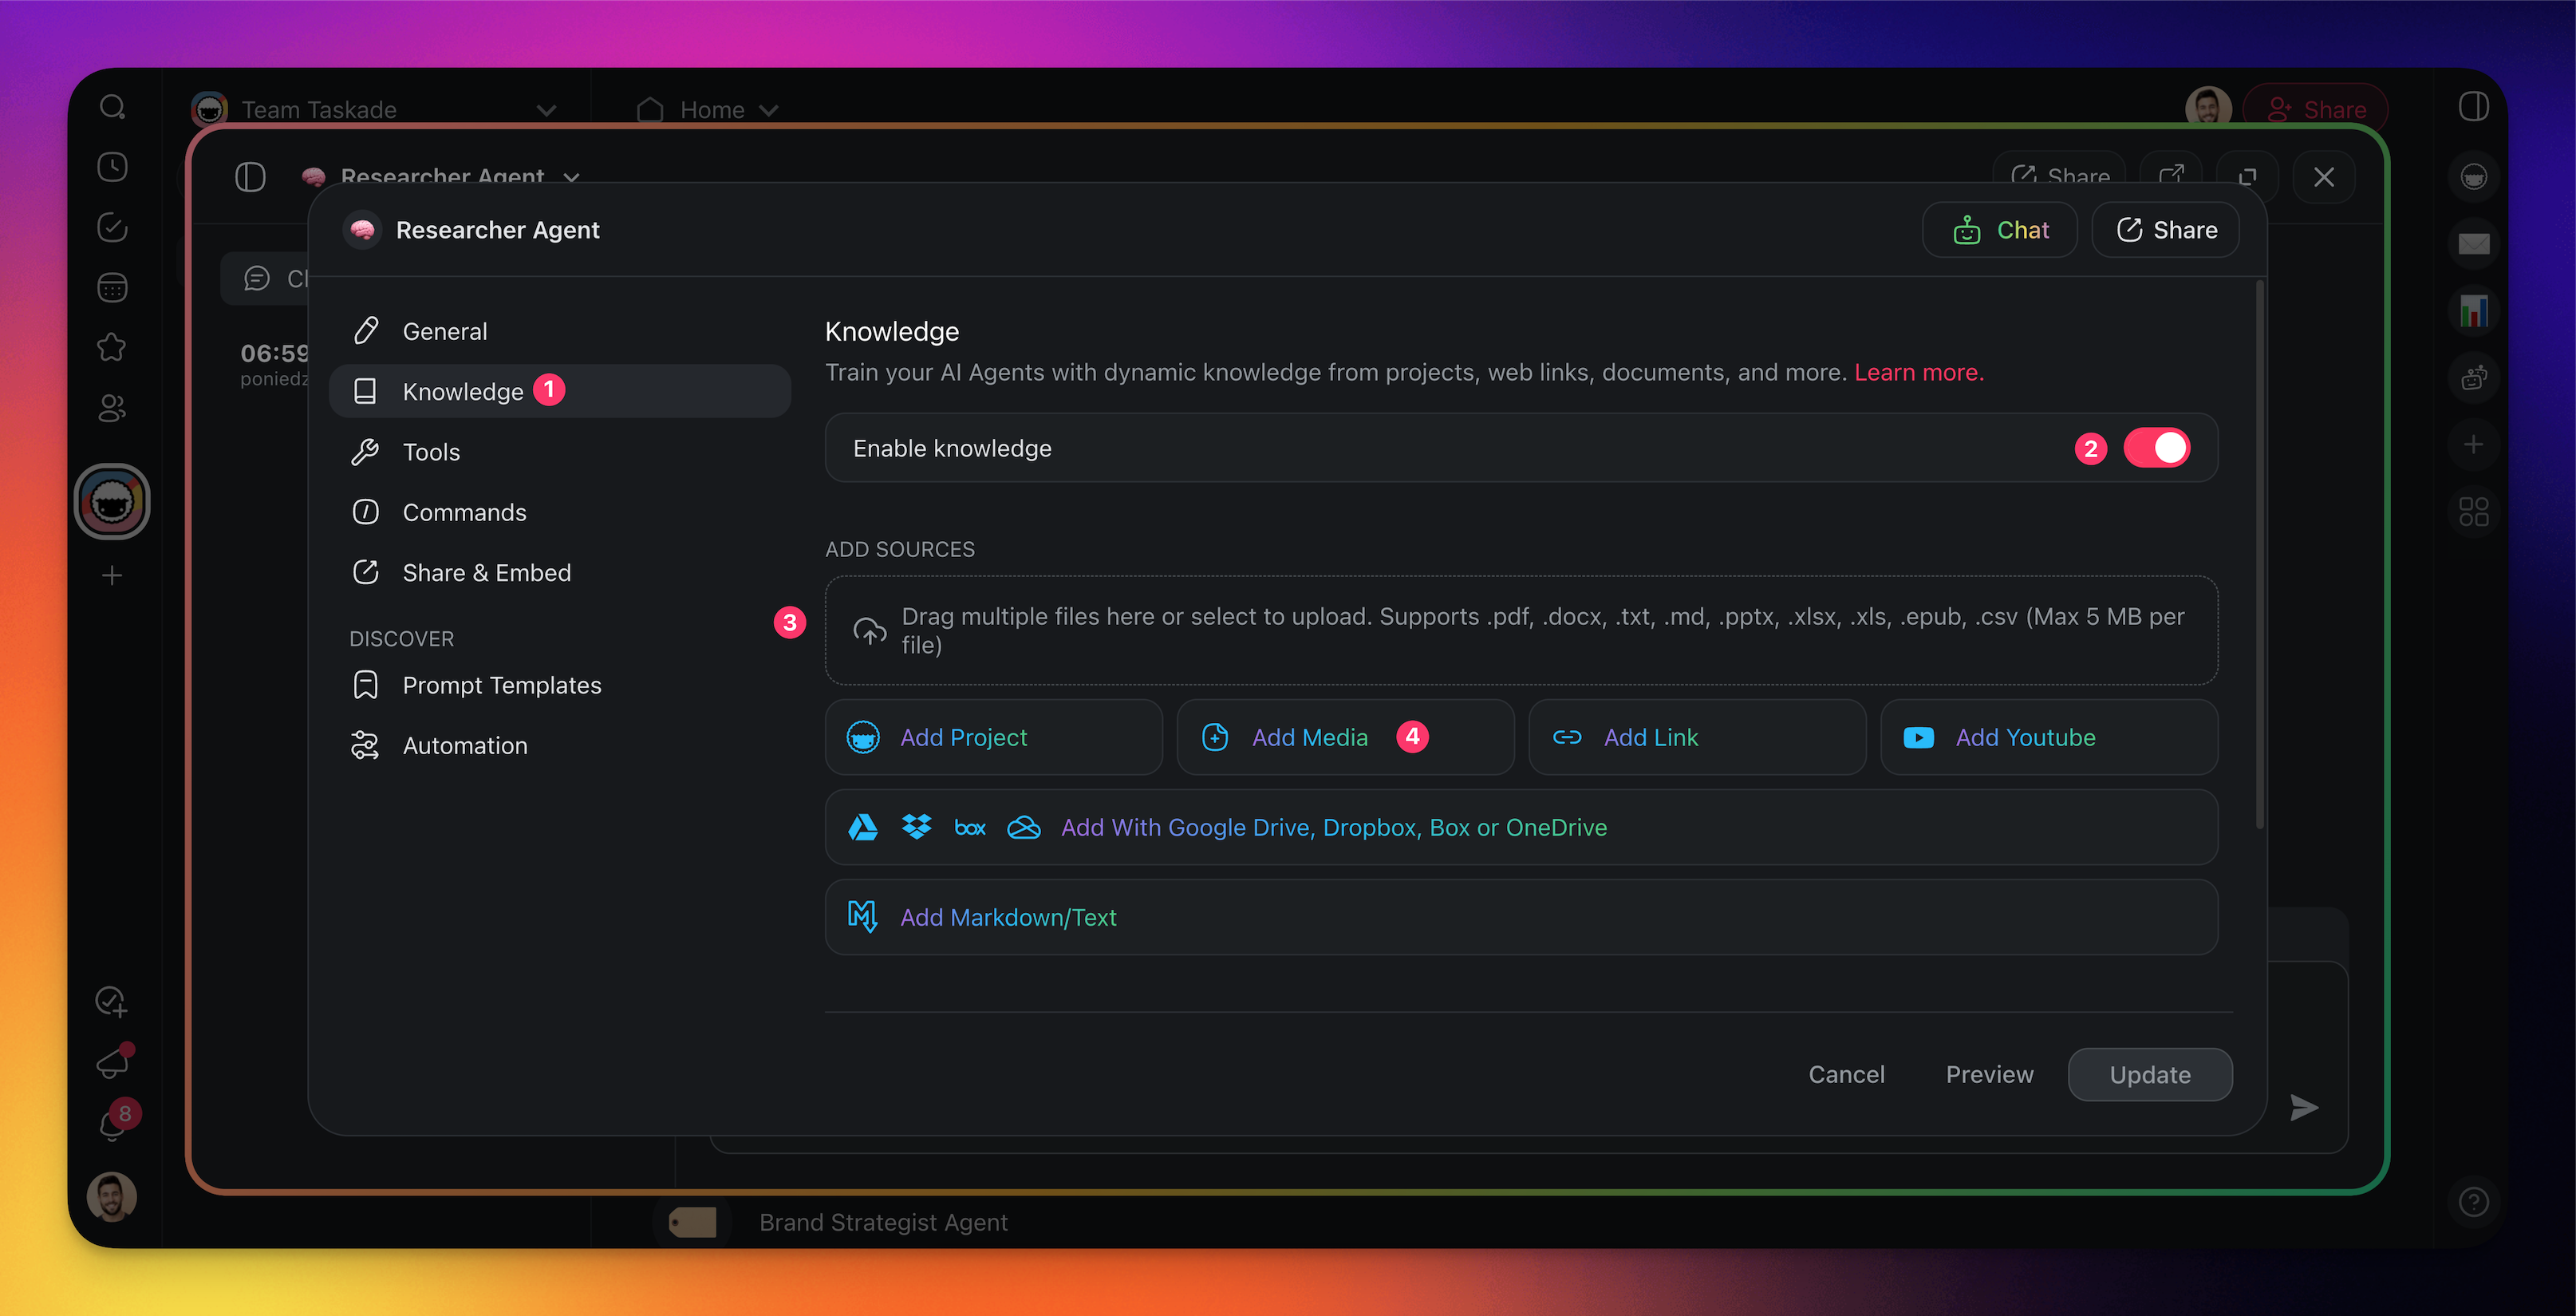Toggle the Enable knowledge switch
Image resolution: width=2576 pixels, height=1316 pixels.
click(2156, 448)
